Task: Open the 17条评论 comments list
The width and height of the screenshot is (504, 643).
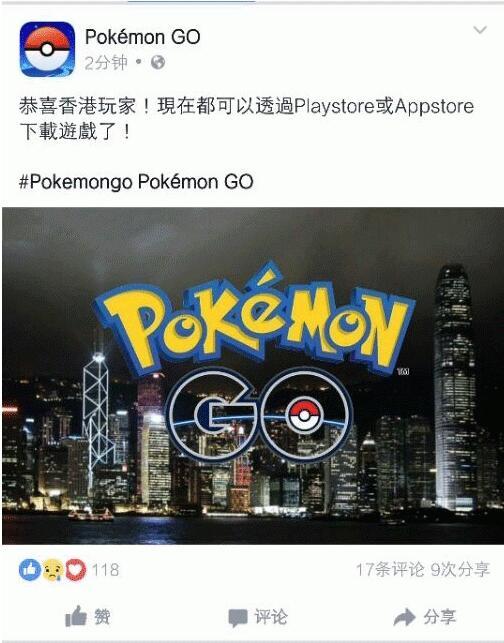Action: [x=390, y=570]
